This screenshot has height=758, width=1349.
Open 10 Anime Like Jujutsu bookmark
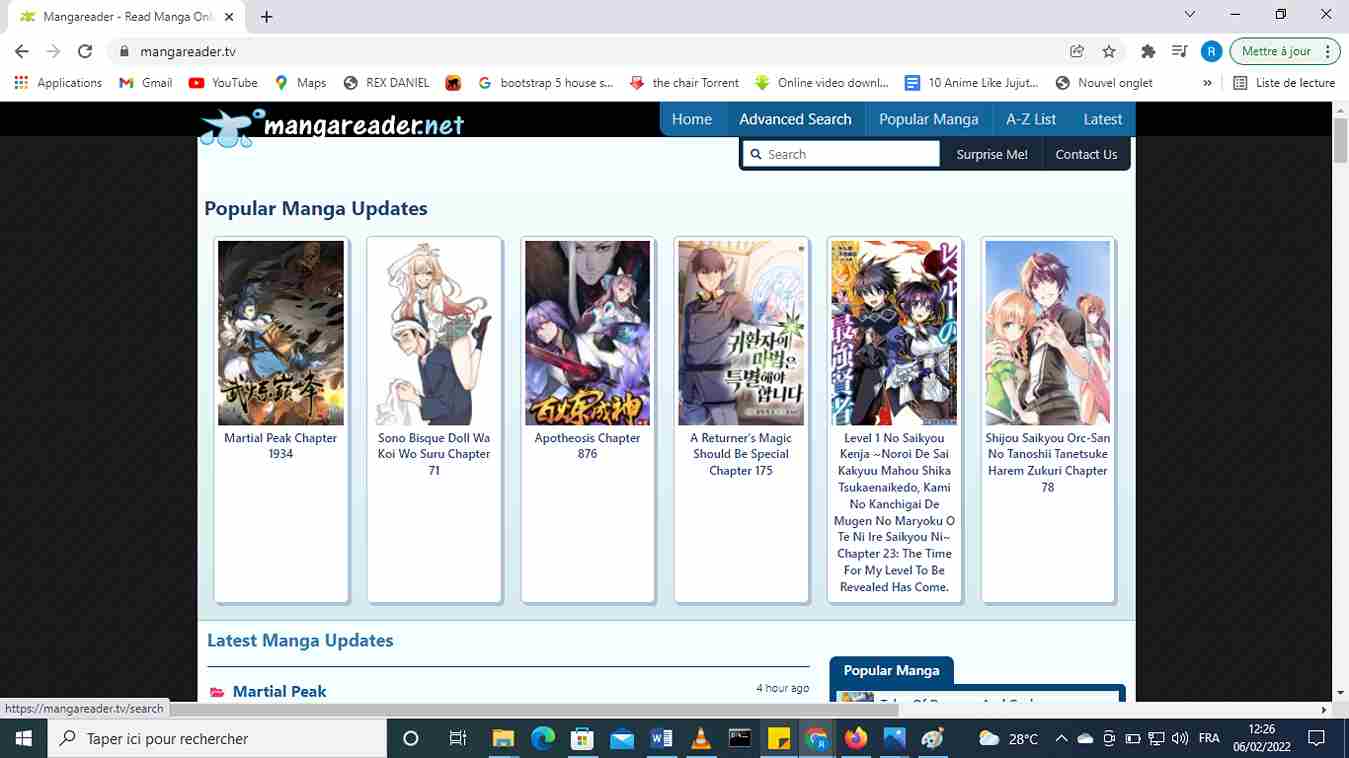coord(972,83)
